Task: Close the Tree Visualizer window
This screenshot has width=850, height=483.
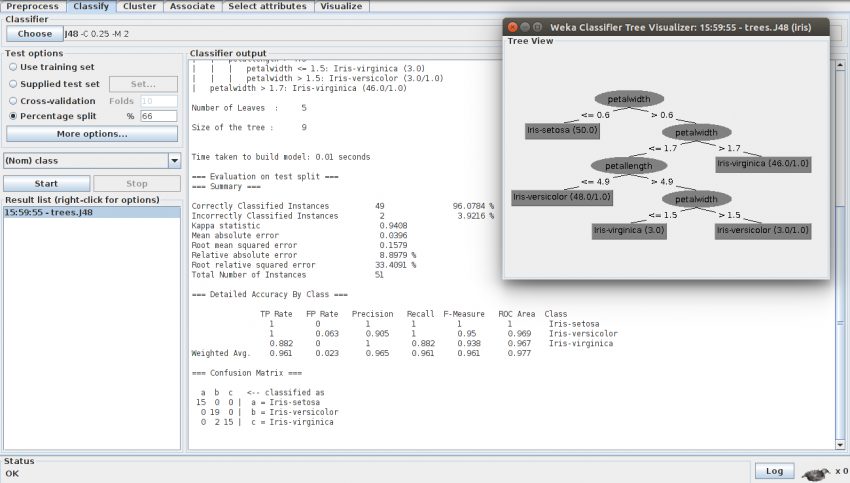Action: pyautogui.click(x=512, y=27)
